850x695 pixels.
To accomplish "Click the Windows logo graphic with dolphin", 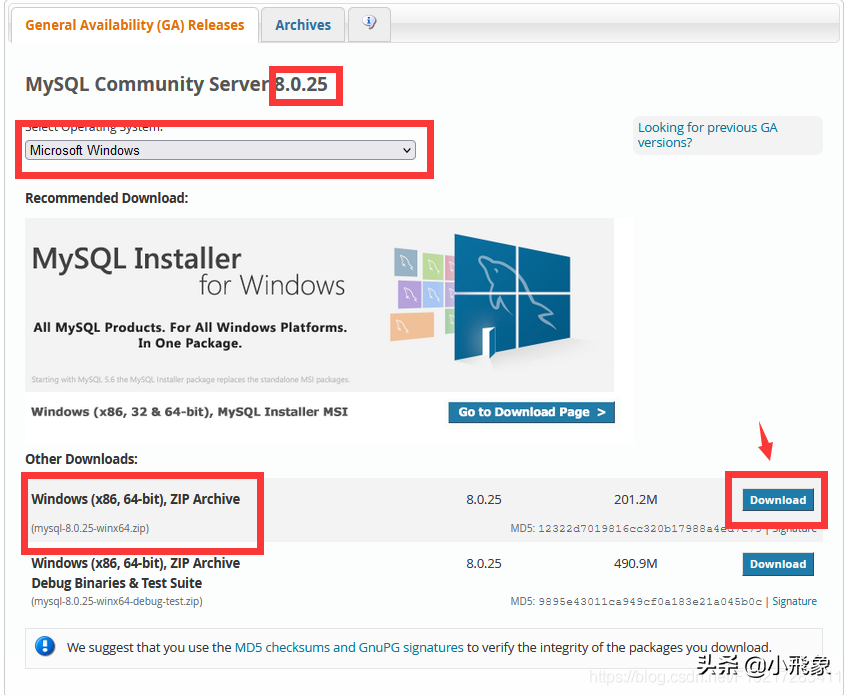I will [512, 297].
